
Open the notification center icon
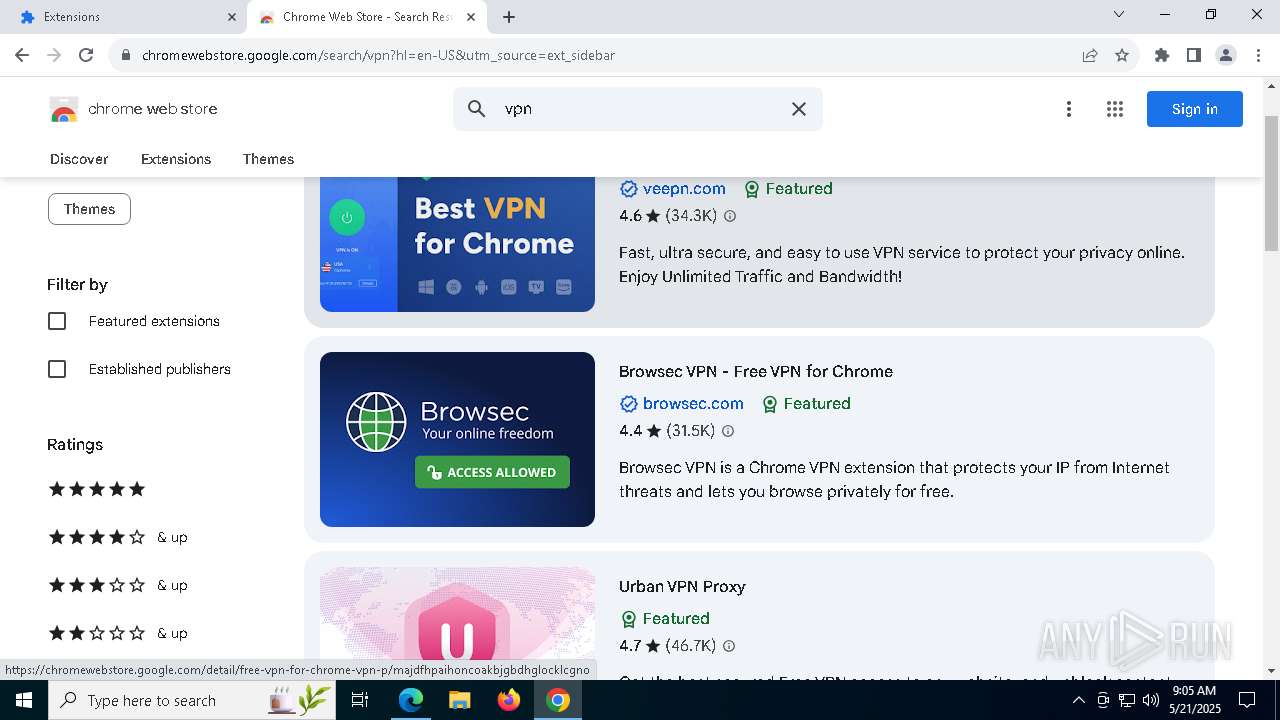[x=1247, y=700]
